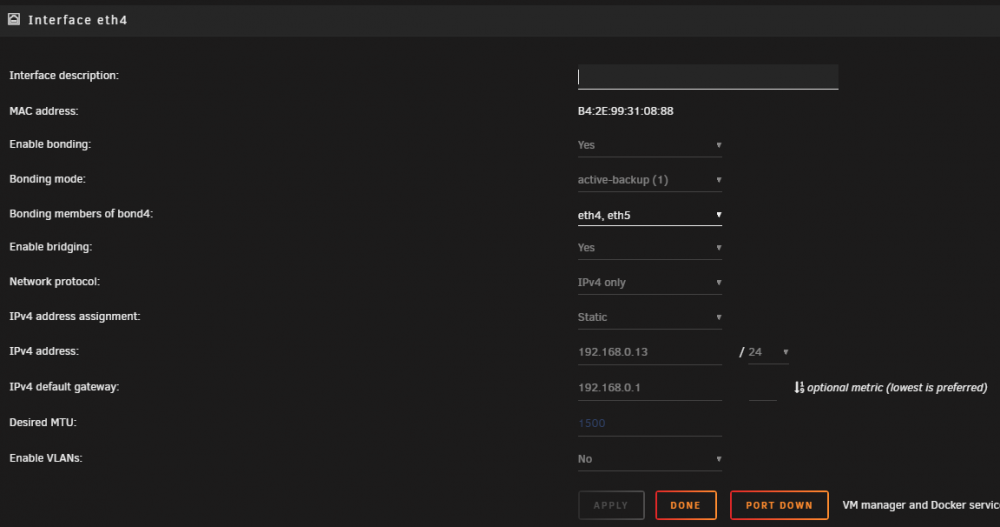Screen dimensions: 1000x527
Task: Click the IPv4 address assignment label
Action: point(75,316)
